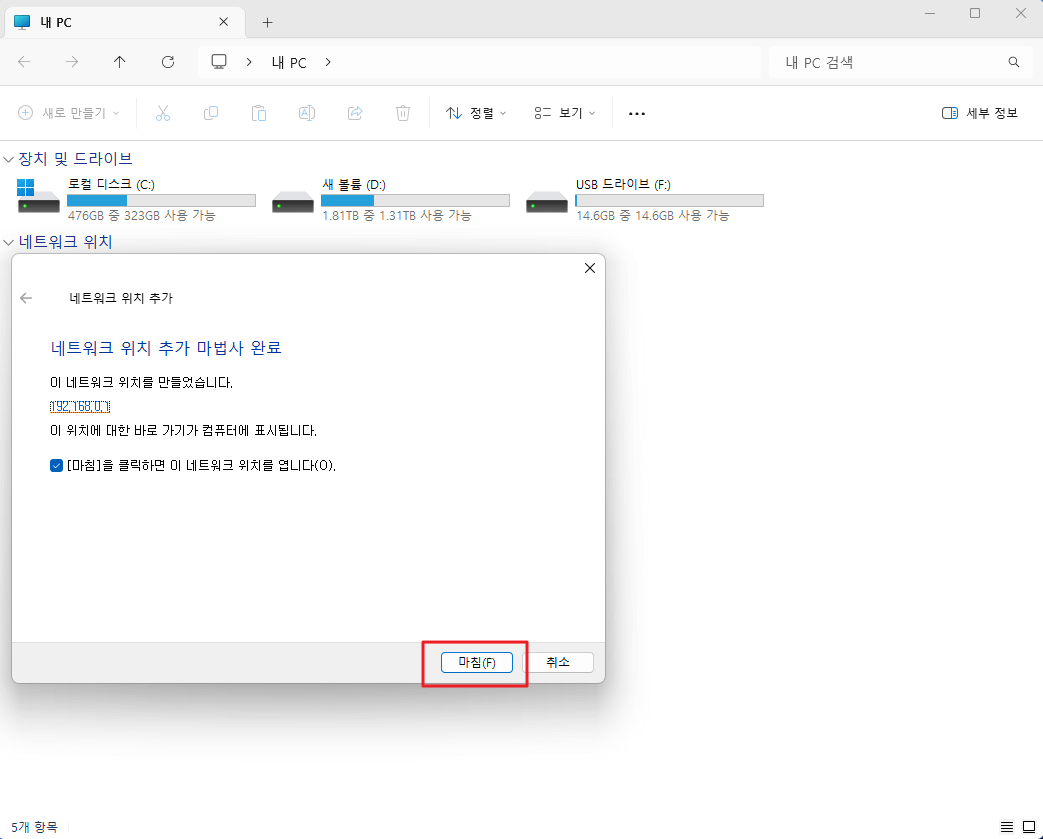This screenshot has width=1043, height=839.
Task: Uncheck the open network location checkbox
Action: coord(57,465)
